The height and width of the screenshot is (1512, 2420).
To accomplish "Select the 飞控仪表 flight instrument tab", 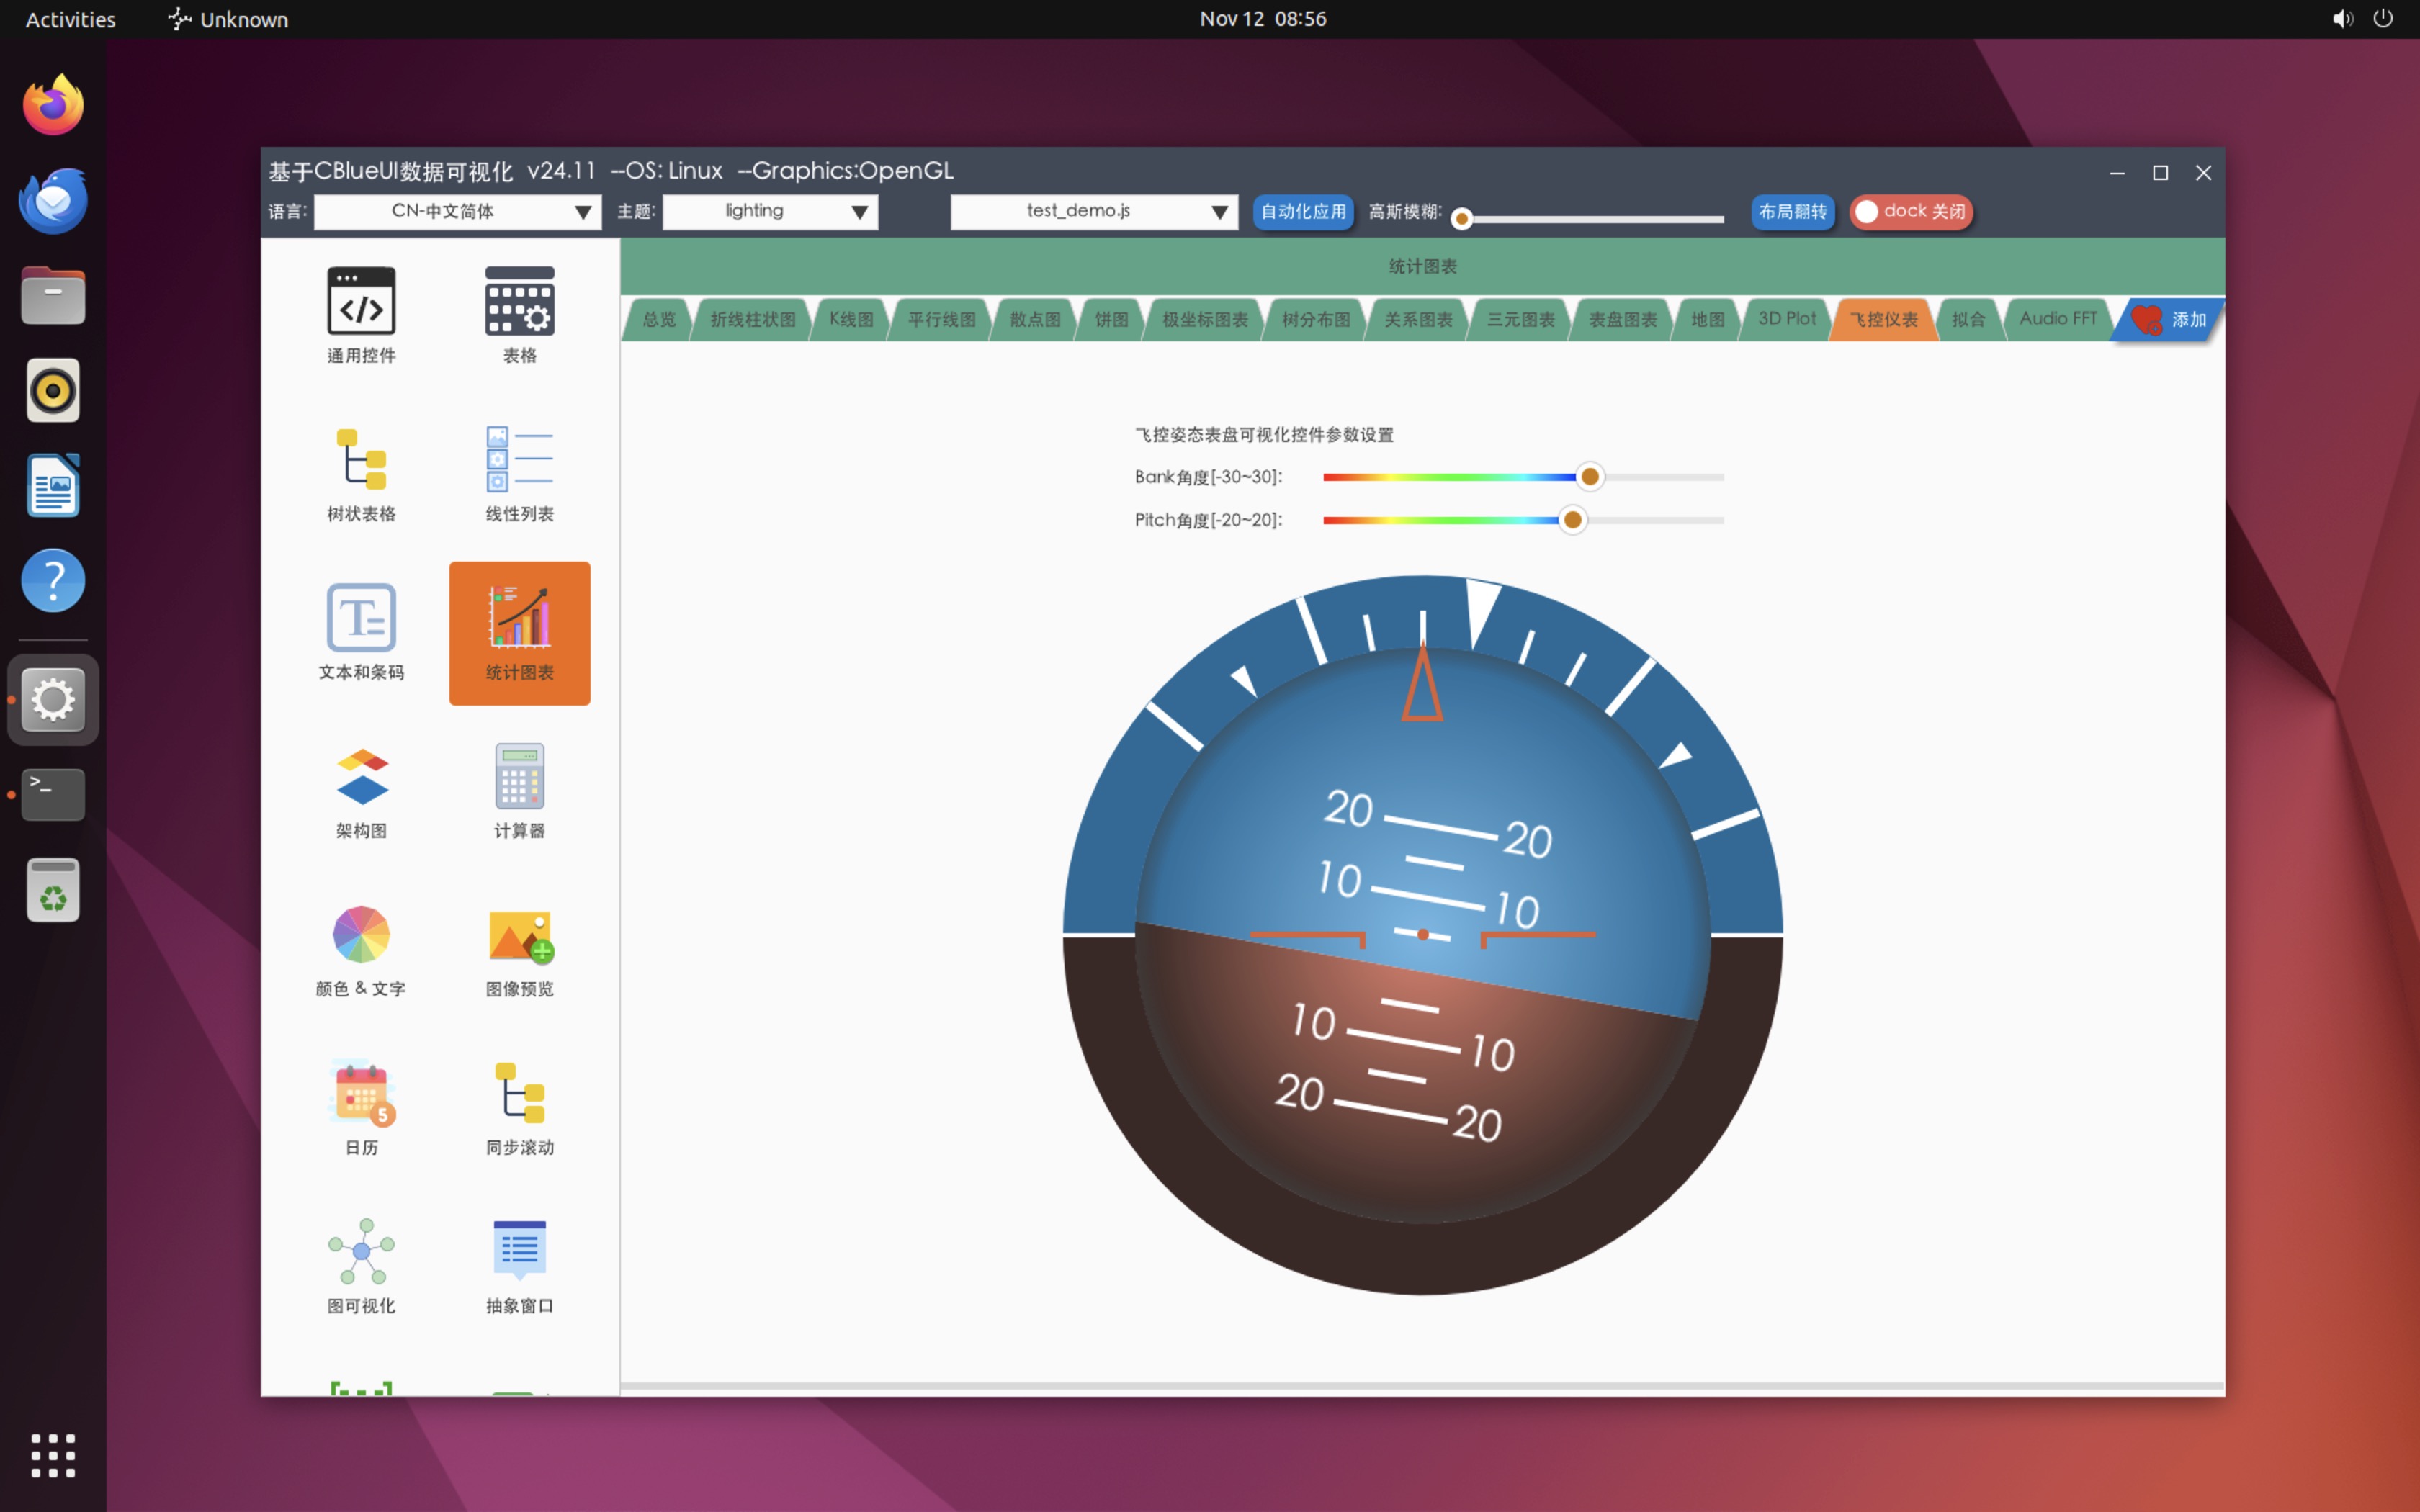I will tap(1884, 319).
